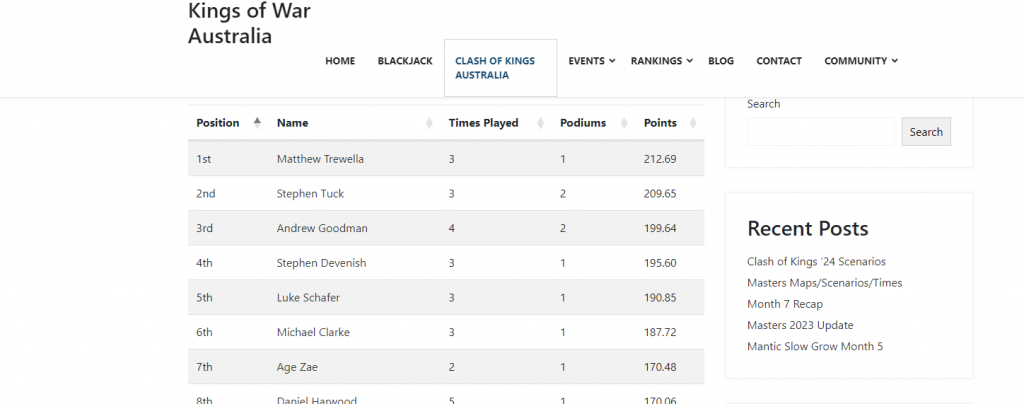Sort by Times Played column arrows
This screenshot has height=404, width=1024.
click(x=540, y=123)
